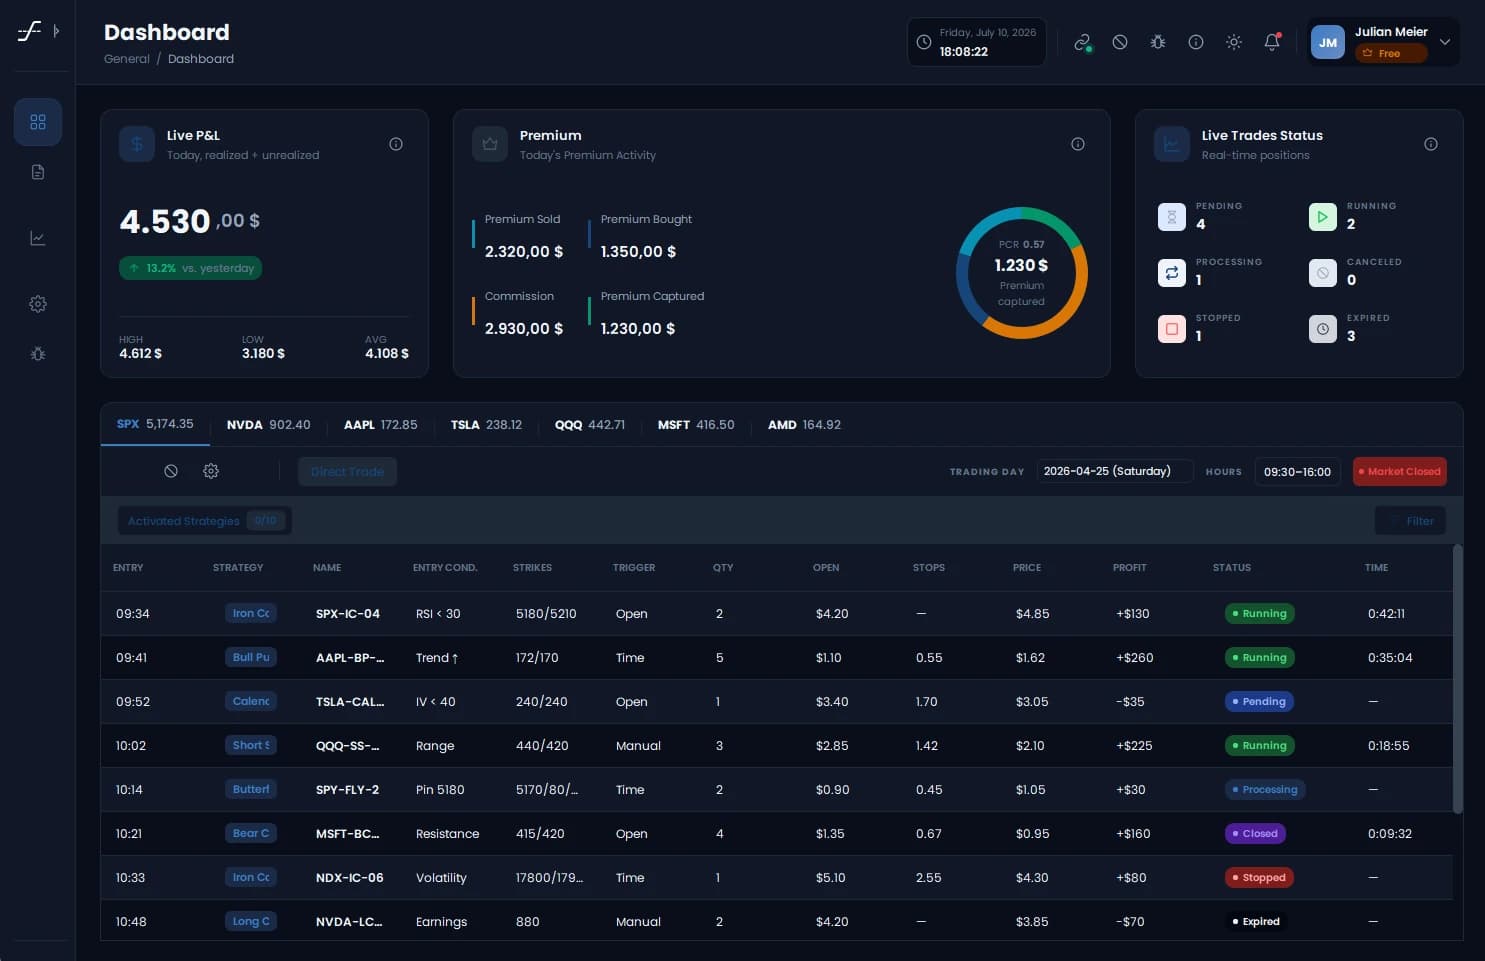Click the ban circle icon in header
The height and width of the screenshot is (961, 1485).
point(1120,42)
